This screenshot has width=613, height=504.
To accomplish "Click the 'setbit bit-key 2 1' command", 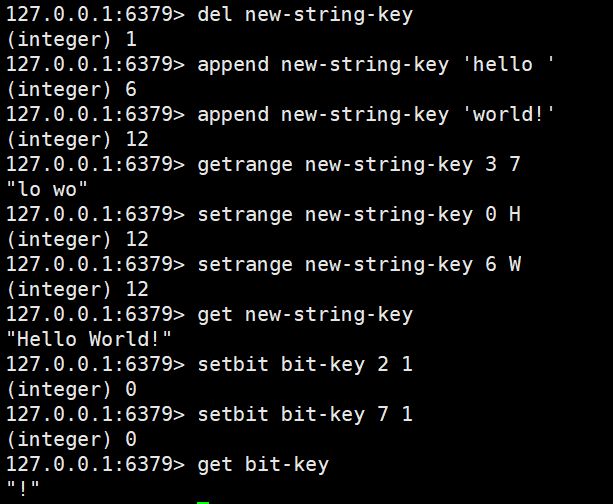I will 305,365.
